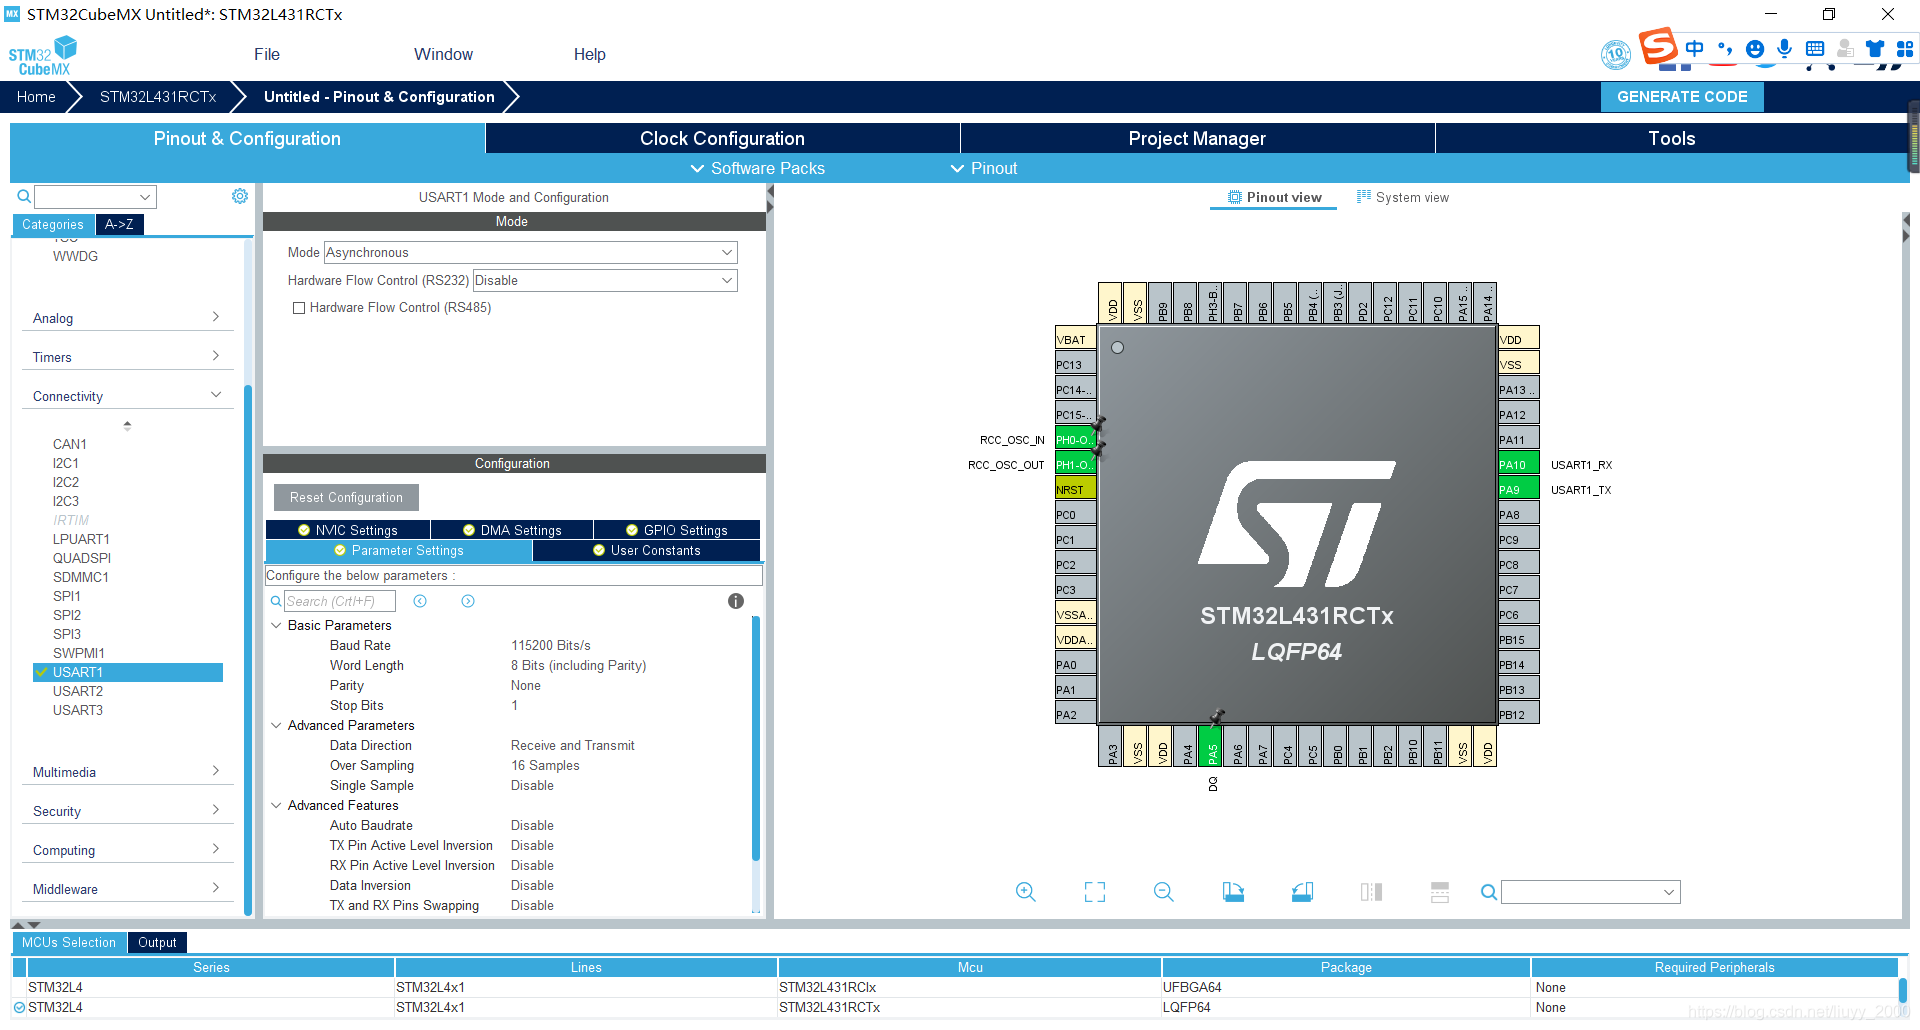Open the User Constants tab
1920x1030 pixels.
646,551
